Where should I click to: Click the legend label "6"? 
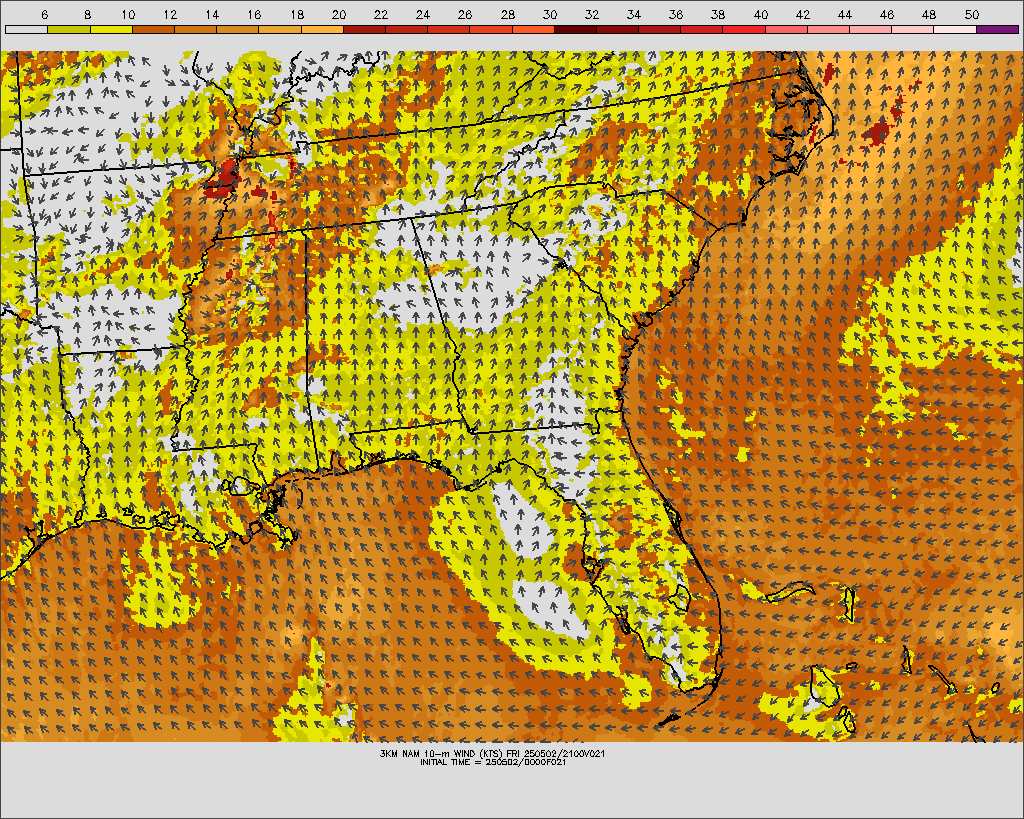44,14
